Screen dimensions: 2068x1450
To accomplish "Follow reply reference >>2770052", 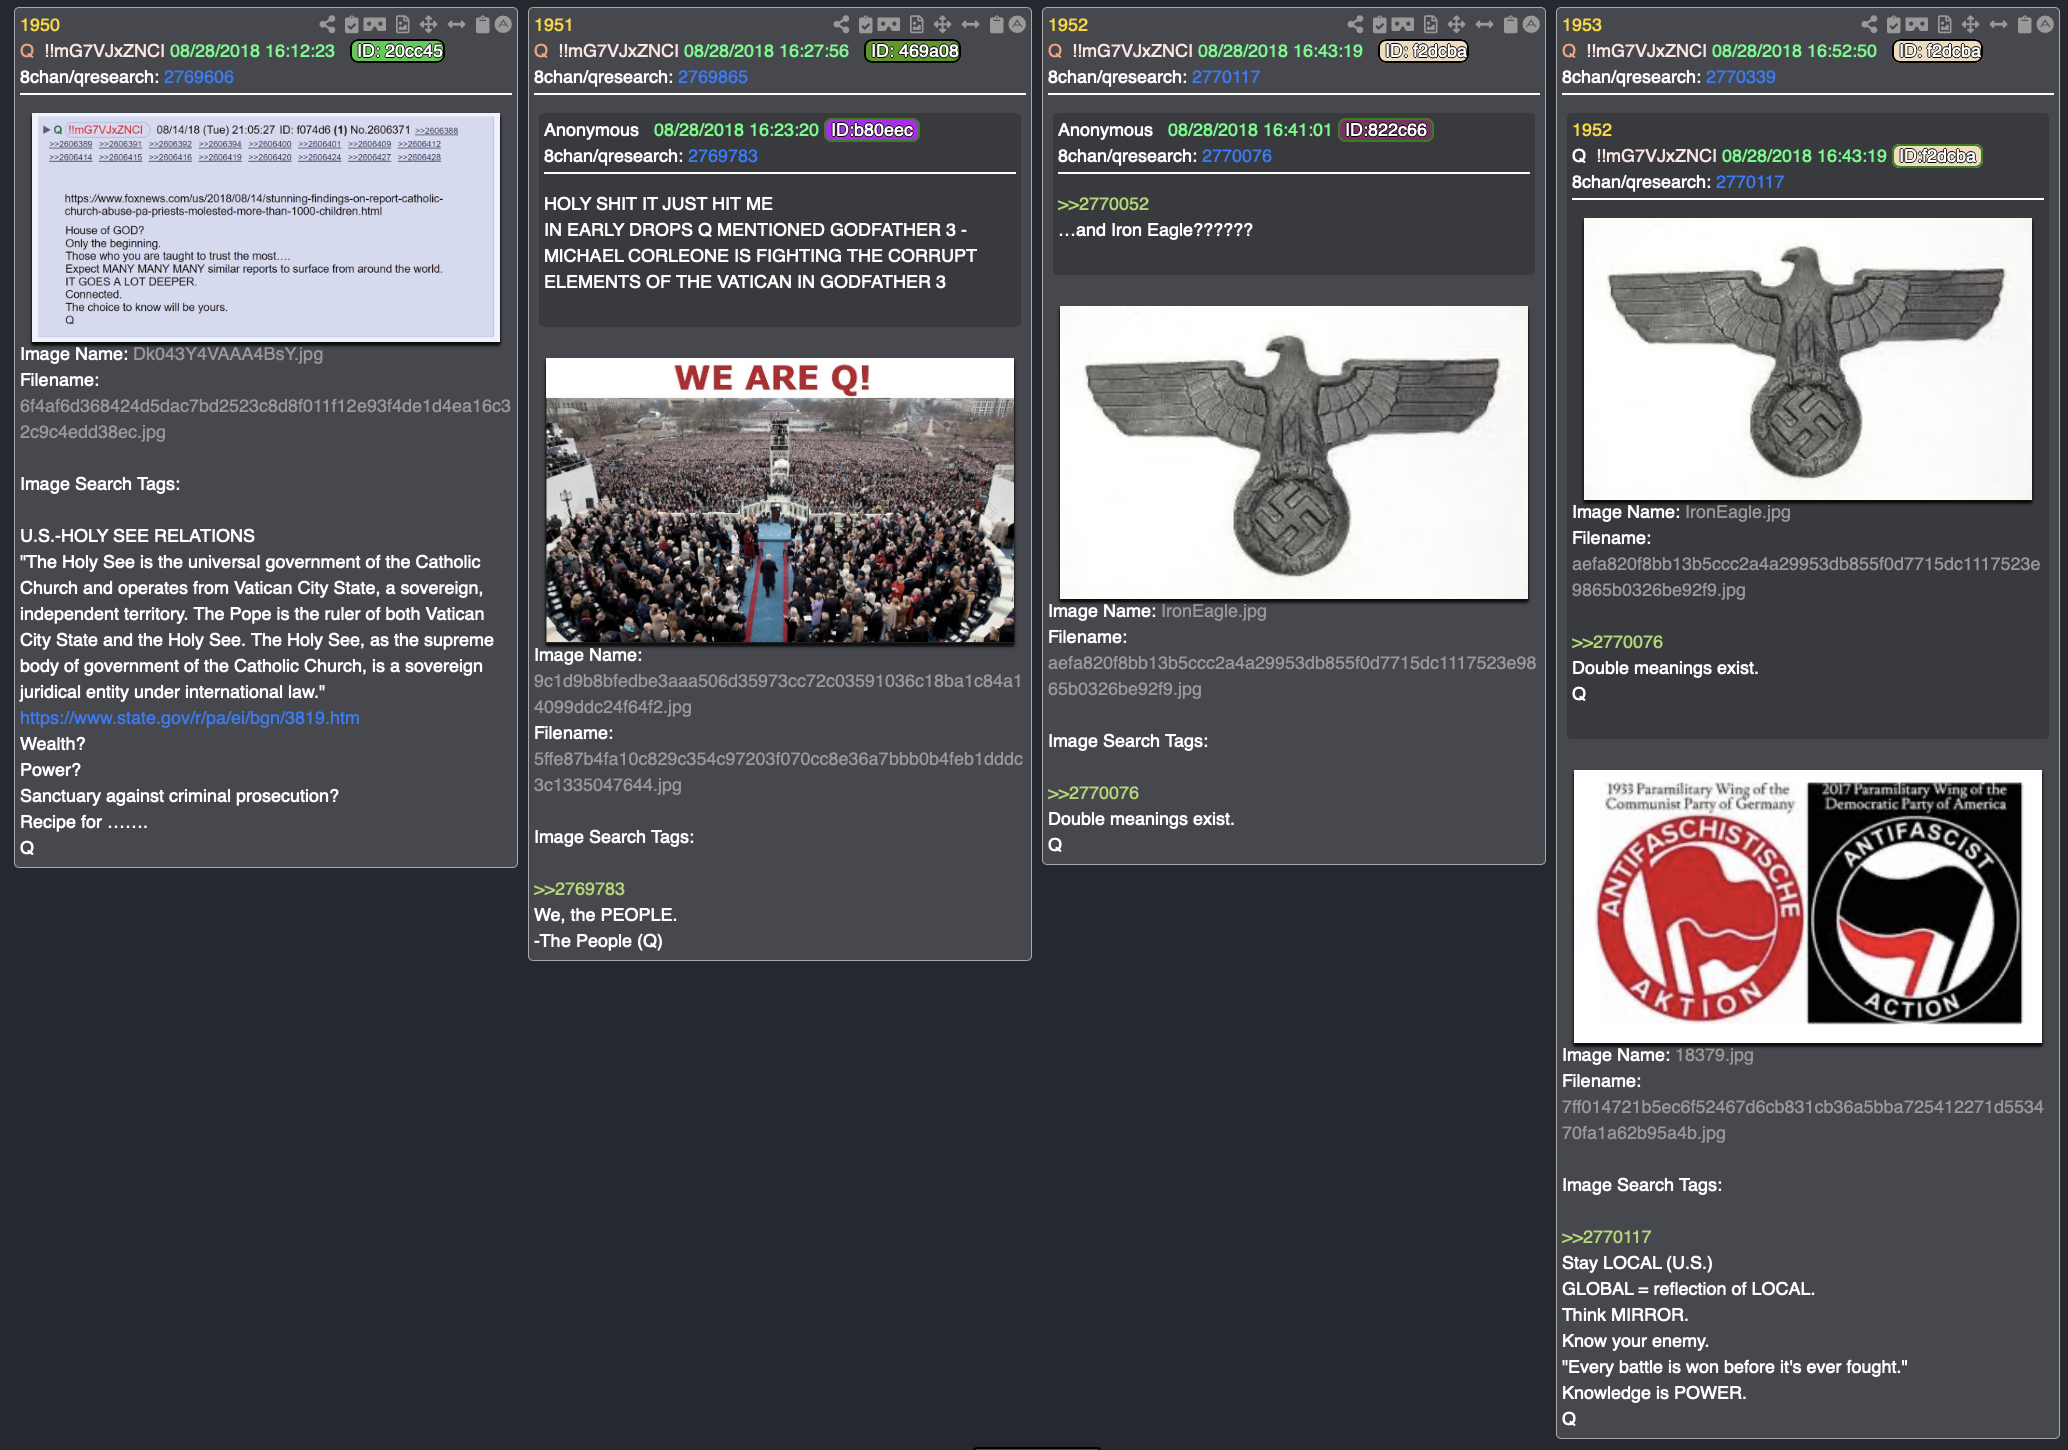I will click(x=1103, y=204).
